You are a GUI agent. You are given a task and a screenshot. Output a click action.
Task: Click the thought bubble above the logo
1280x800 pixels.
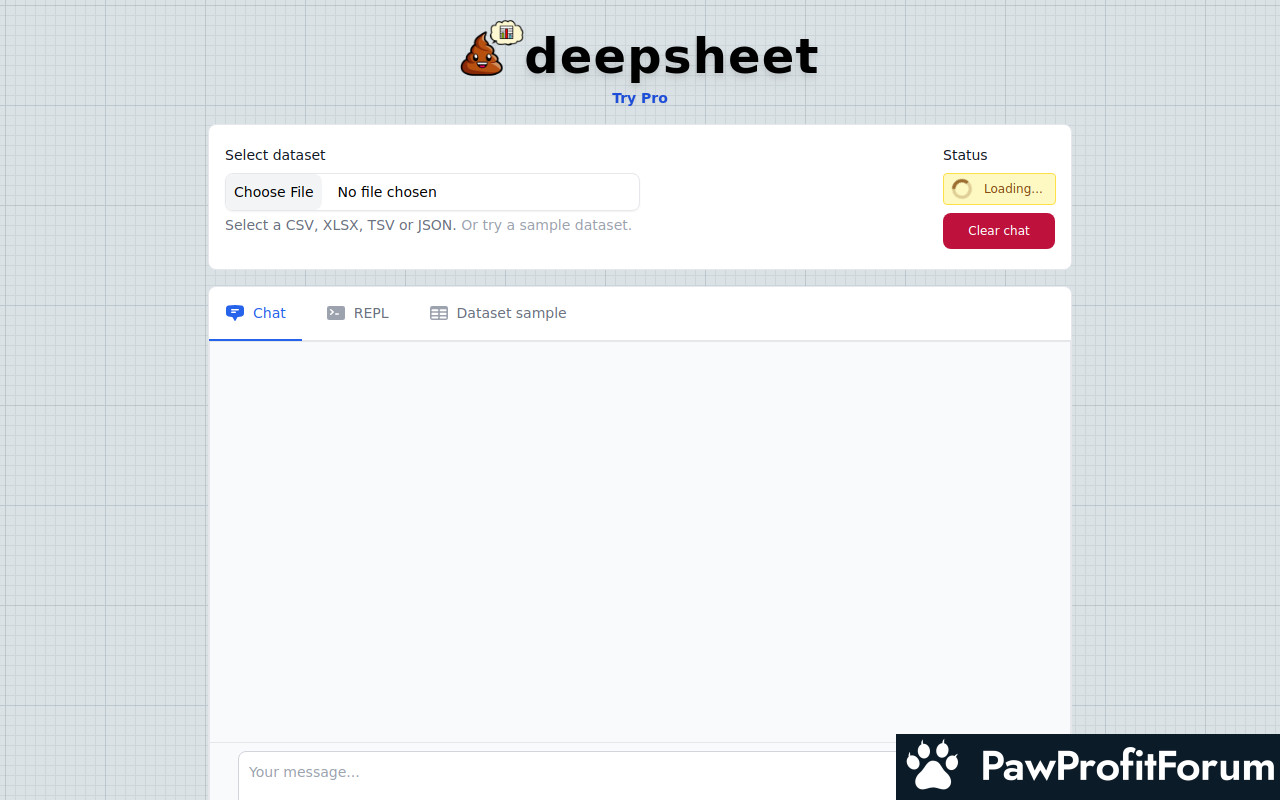click(x=507, y=32)
